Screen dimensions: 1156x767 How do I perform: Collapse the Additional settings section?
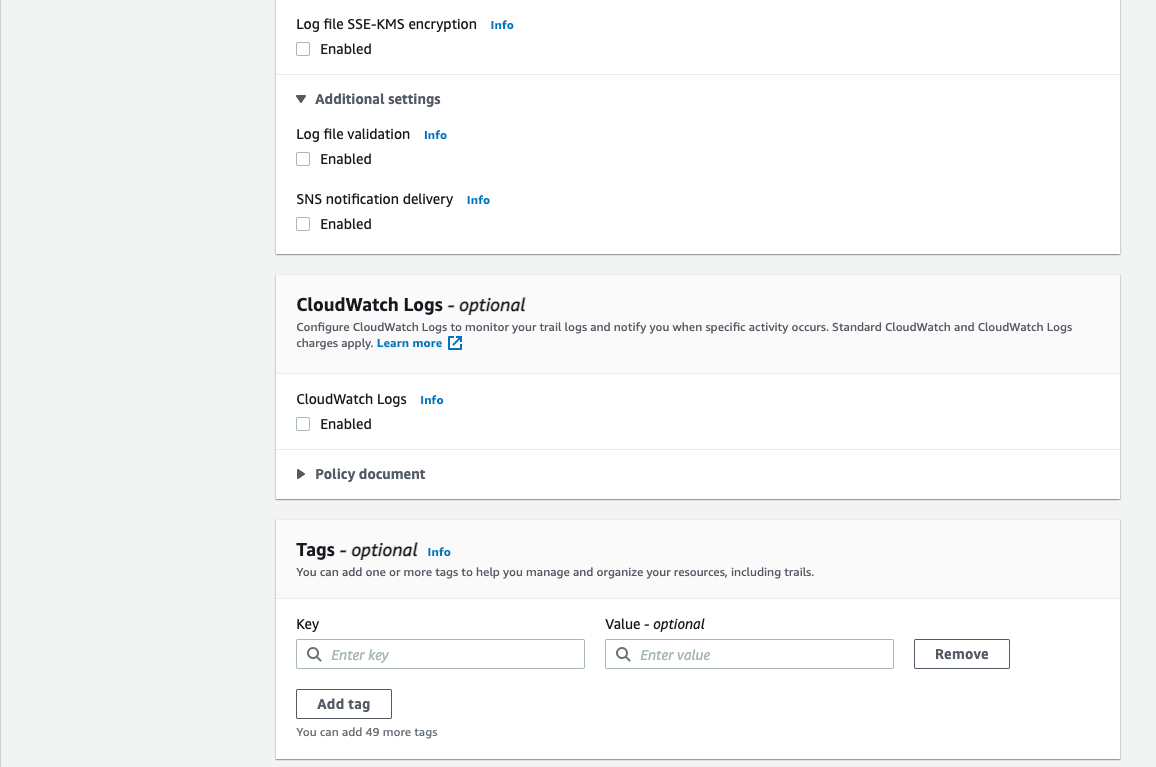click(x=301, y=99)
